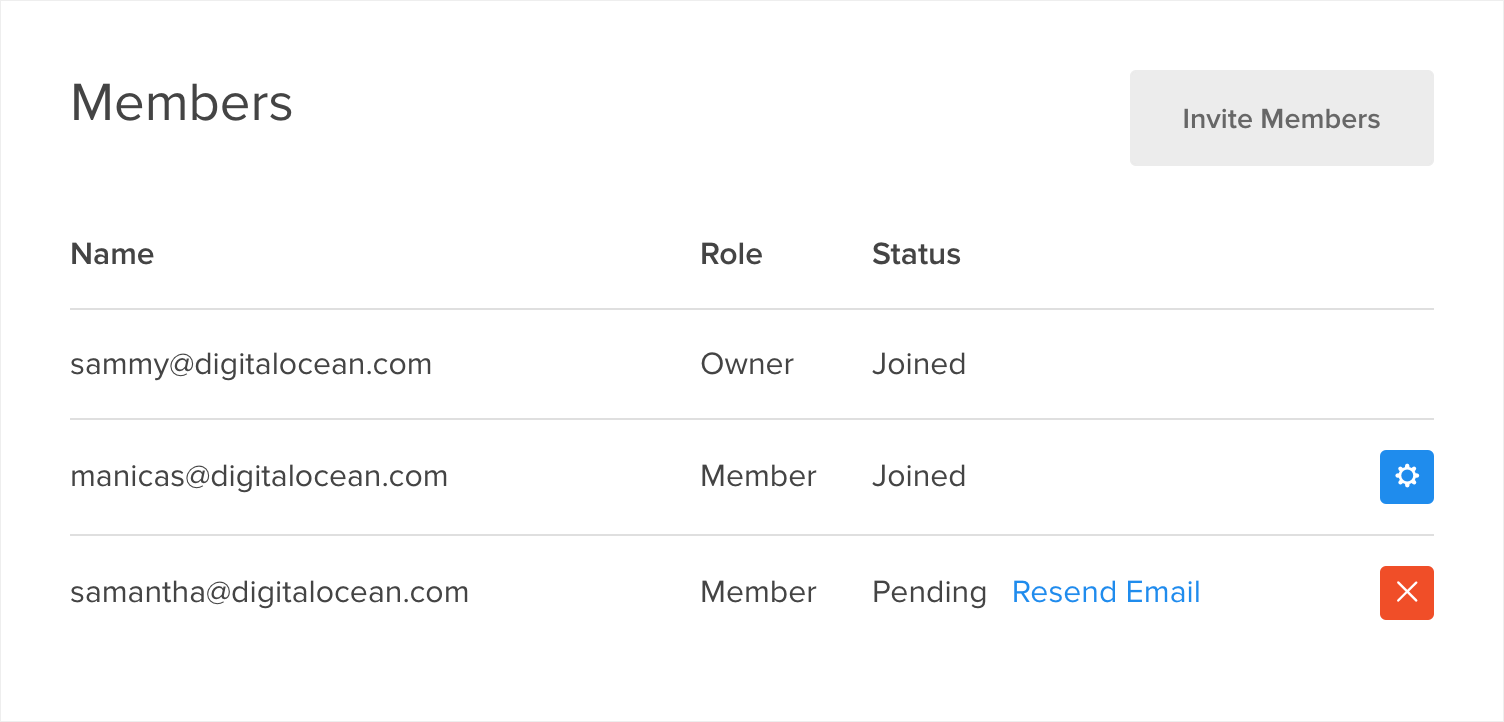Image resolution: width=1504 pixels, height=722 pixels.
Task: Click manicas@digitalocean.com member email
Action: click(259, 476)
